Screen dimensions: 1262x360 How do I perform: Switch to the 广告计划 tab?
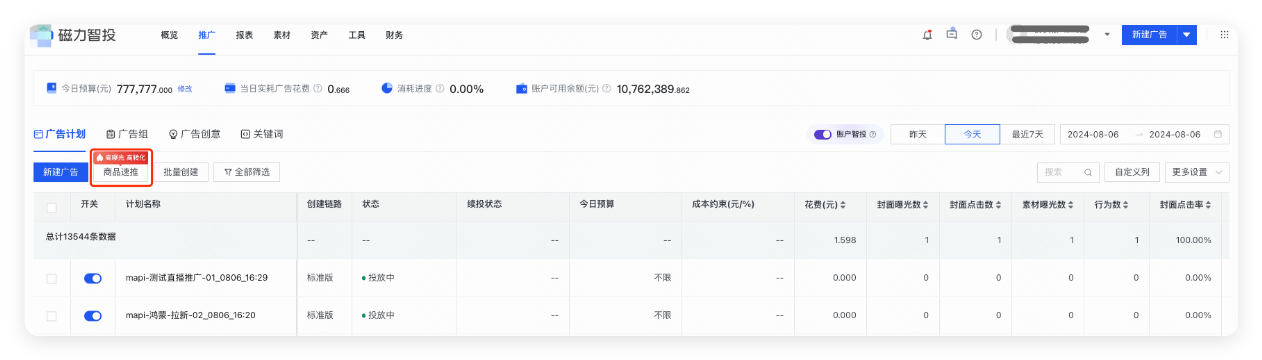60,134
